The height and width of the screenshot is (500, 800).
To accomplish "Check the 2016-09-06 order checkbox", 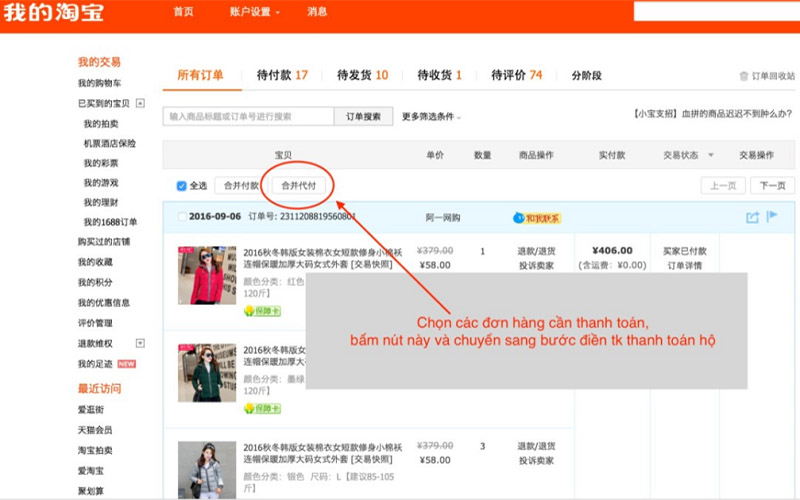I will [x=181, y=217].
